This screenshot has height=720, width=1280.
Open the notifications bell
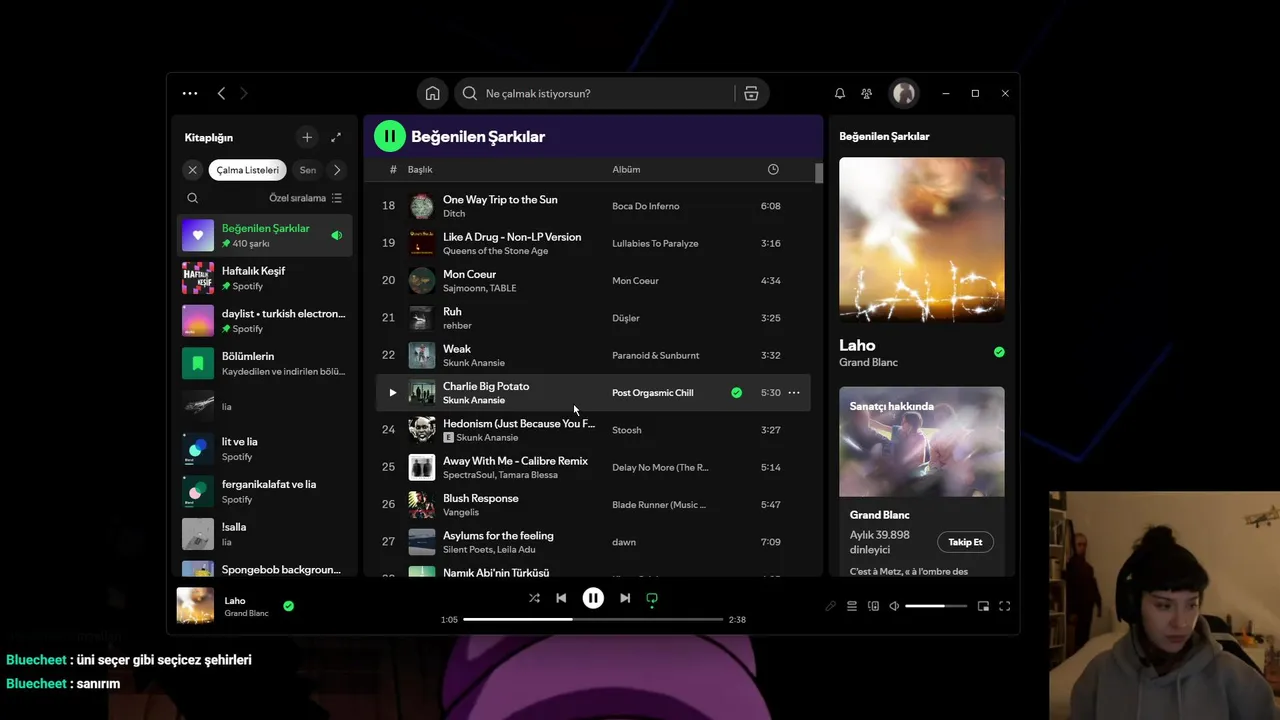tap(840, 93)
